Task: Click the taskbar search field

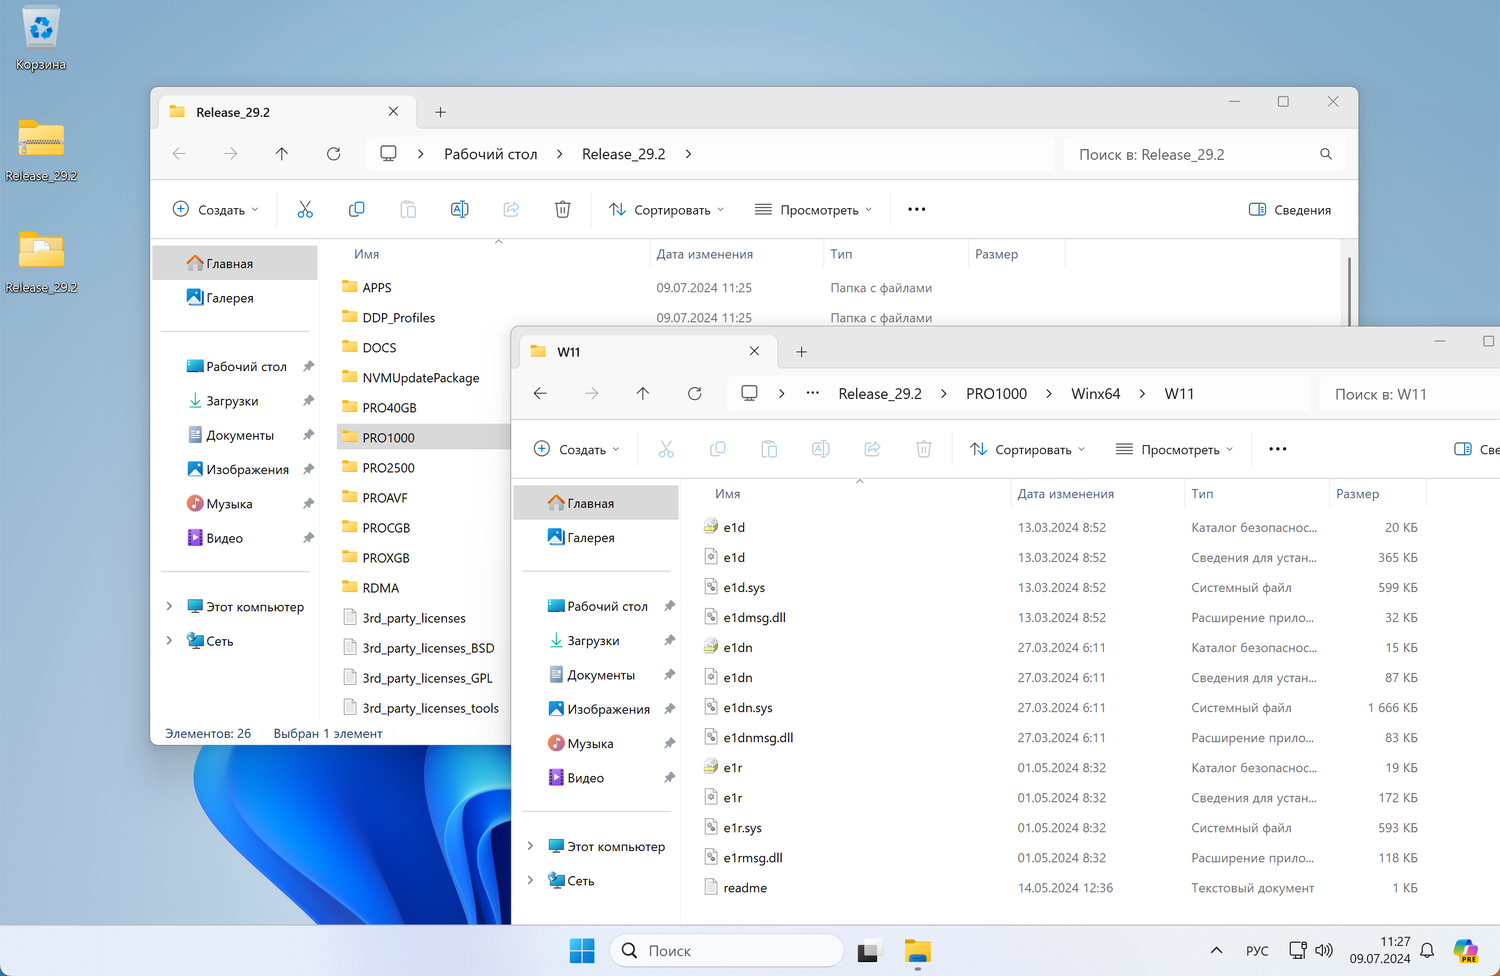Action: coord(727,950)
